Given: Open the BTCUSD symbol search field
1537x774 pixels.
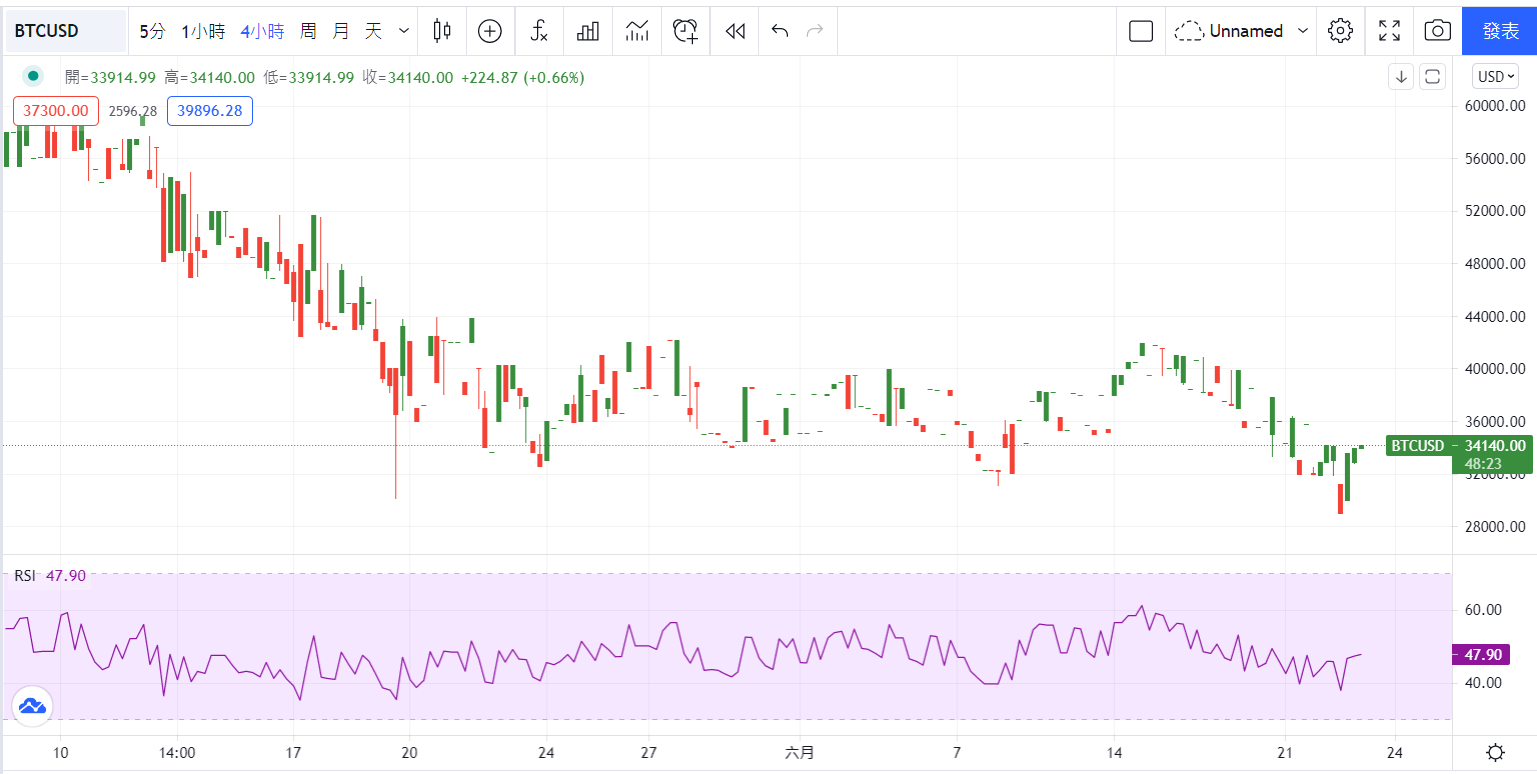Looking at the screenshot, I should 66,31.
